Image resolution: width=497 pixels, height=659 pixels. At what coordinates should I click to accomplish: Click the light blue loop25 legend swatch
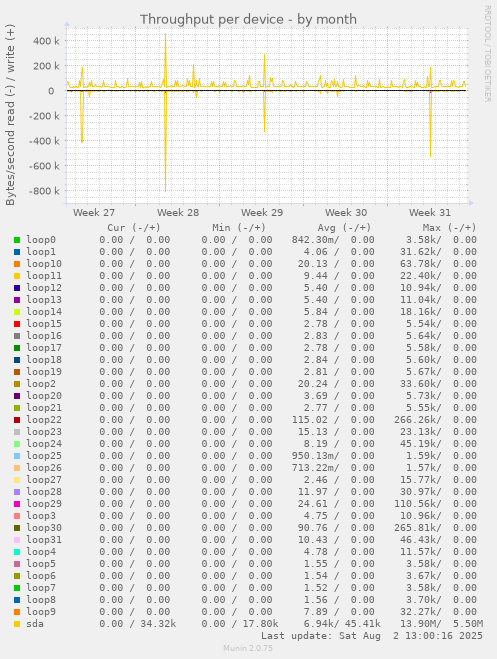point(17,456)
